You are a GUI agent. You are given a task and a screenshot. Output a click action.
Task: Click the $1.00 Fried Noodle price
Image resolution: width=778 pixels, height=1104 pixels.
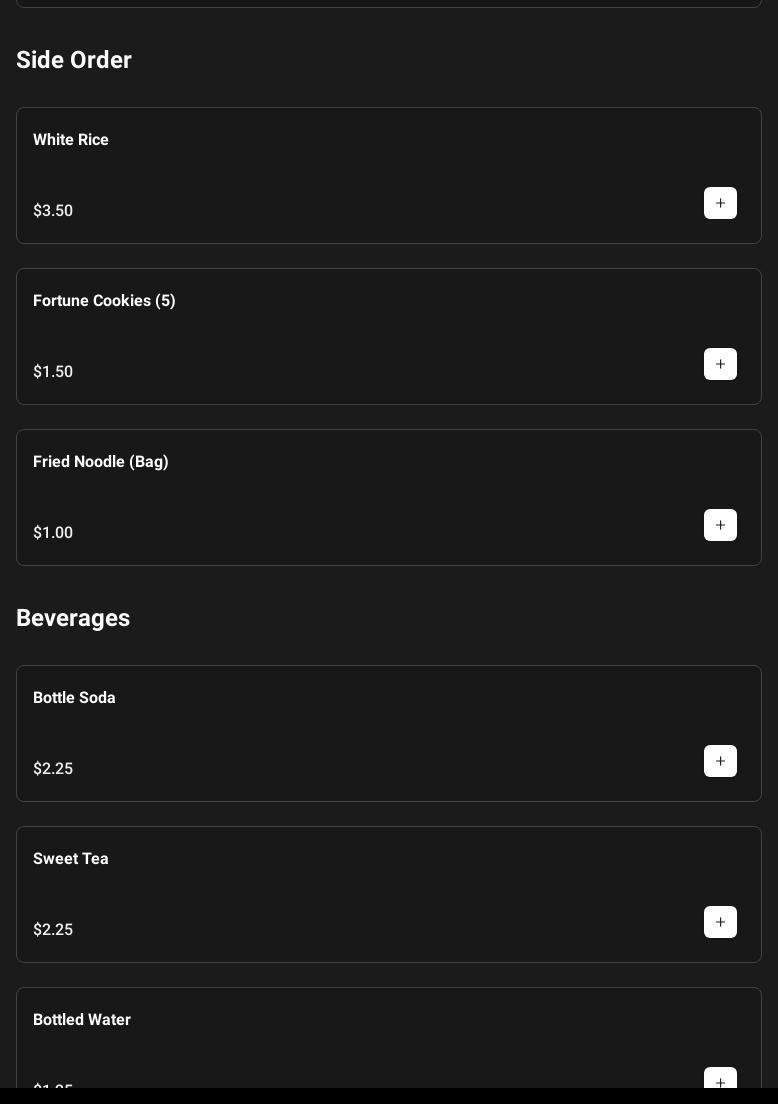point(53,533)
